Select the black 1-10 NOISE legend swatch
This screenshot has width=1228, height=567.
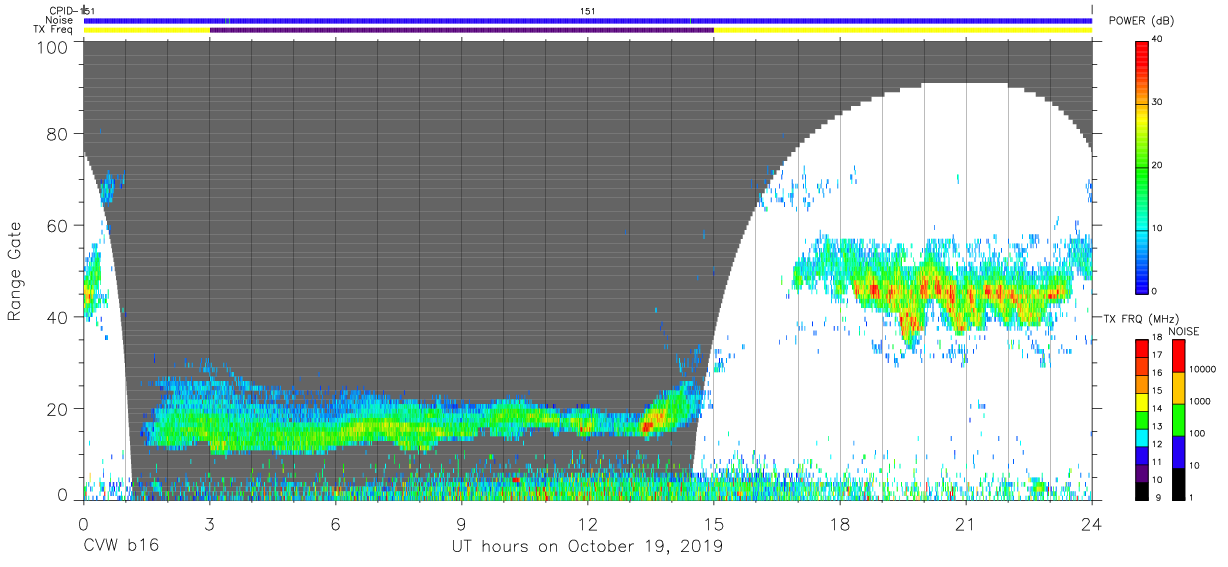[x=1178, y=484]
